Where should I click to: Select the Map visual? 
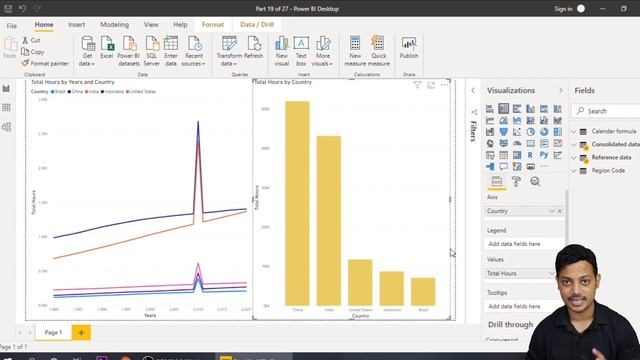click(490, 143)
